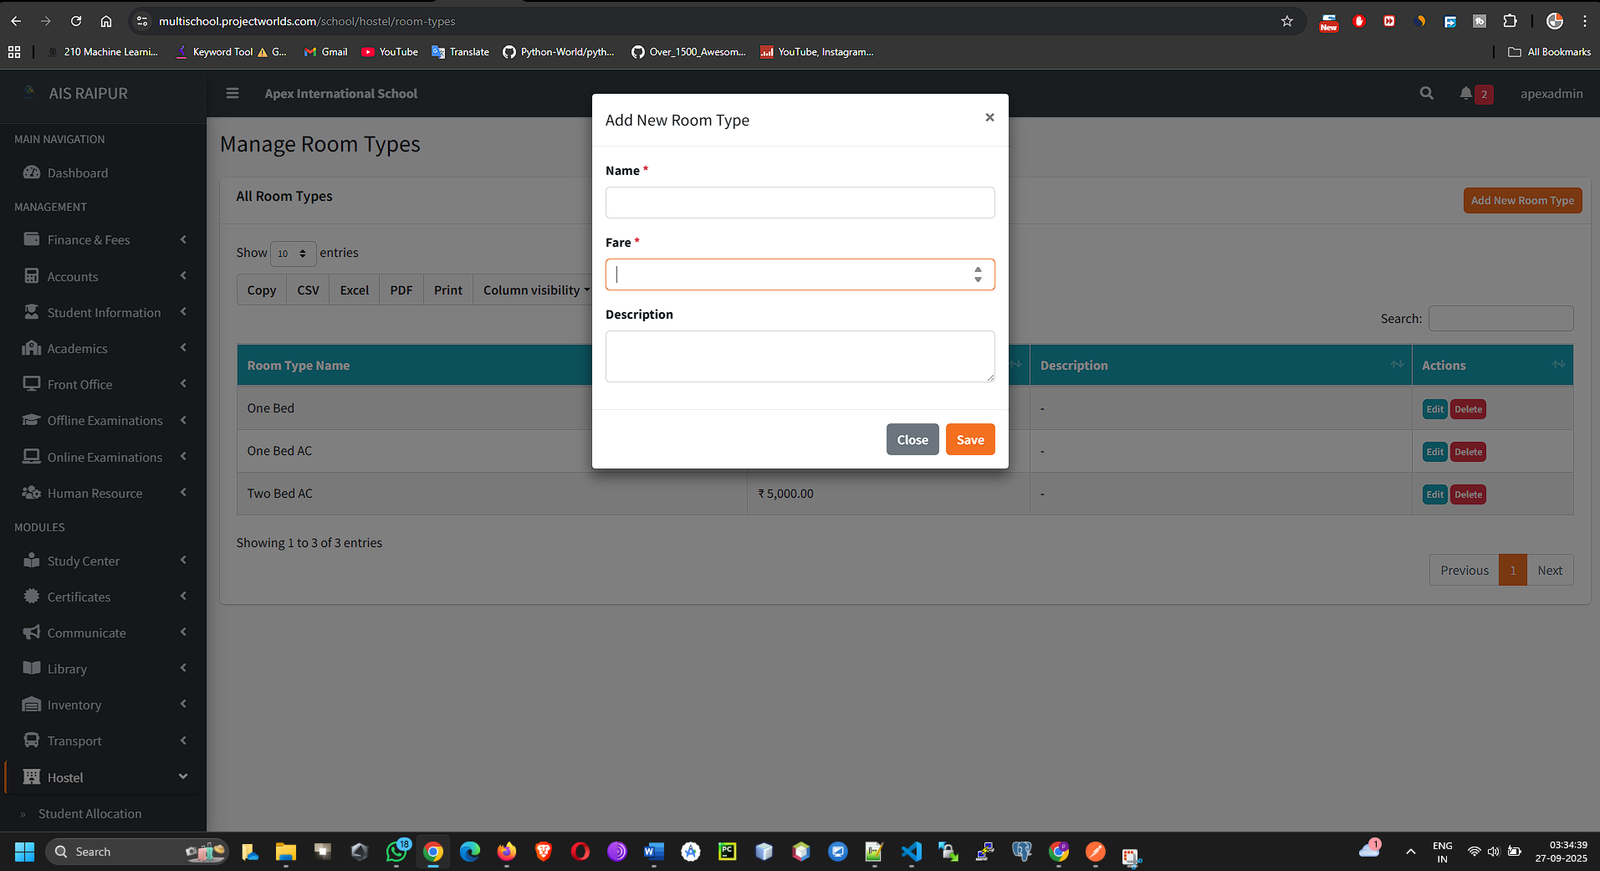
Task: Expand the Finance & Fees menu
Action: point(103,240)
